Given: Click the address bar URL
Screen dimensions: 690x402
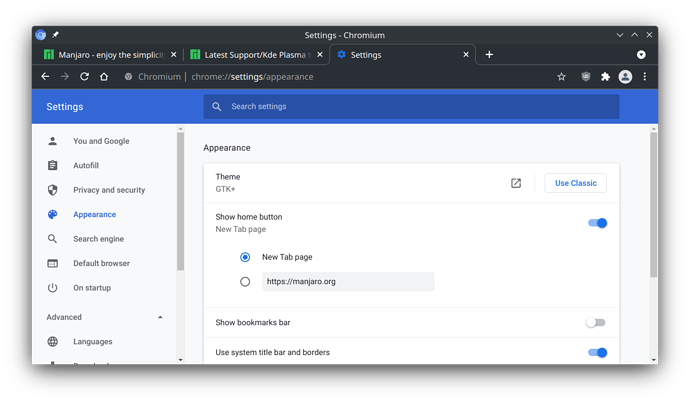Looking at the screenshot, I should point(252,77).
